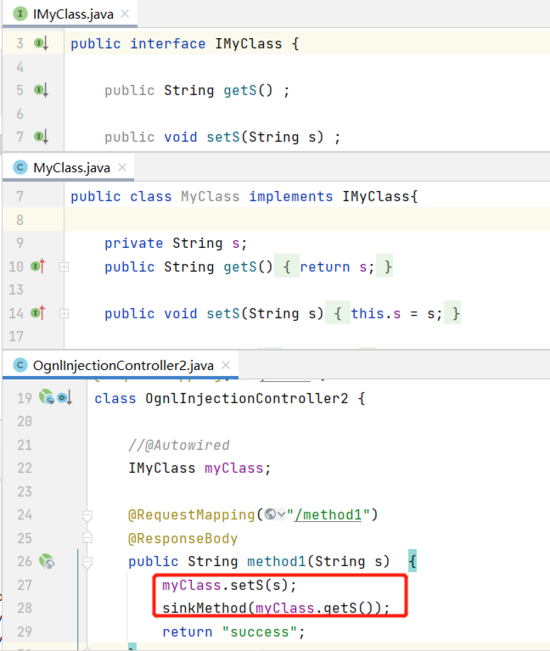This screenshot has width=550, height=651.
Task: Click implements gutter icon on MyClass line 14
Action: (x=38, y=313)
